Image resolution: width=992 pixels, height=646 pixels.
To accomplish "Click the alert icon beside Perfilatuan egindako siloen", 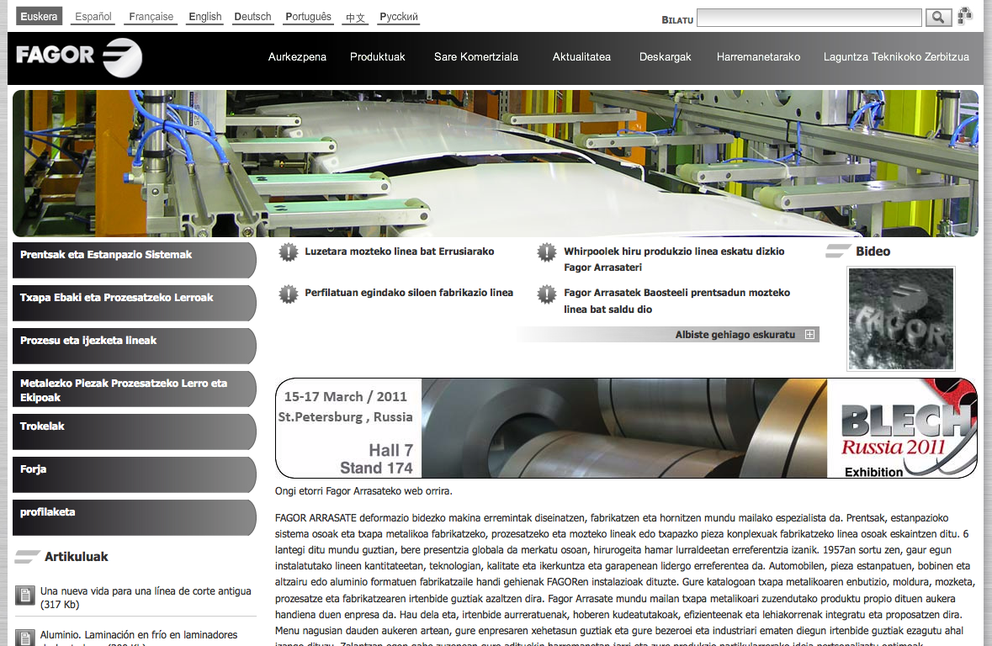I will (288, 294).
